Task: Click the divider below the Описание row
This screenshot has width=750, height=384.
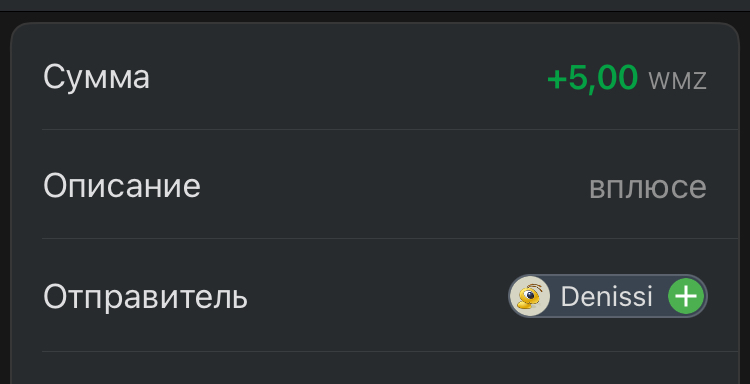Action: point(390,238)
